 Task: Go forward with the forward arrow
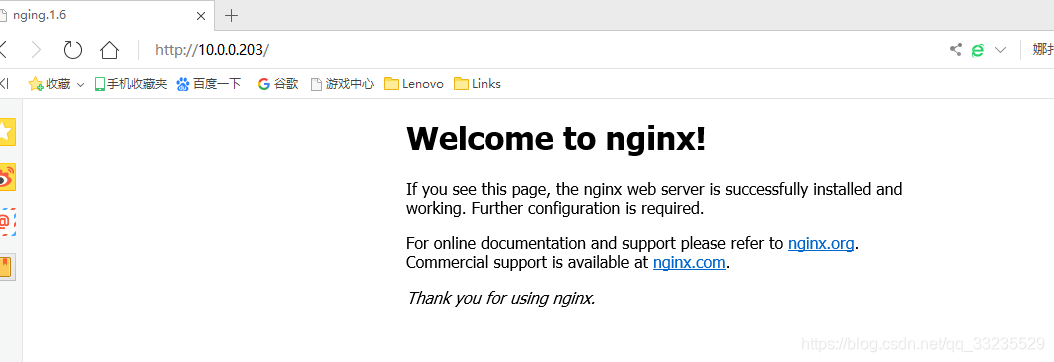(37, 50)
